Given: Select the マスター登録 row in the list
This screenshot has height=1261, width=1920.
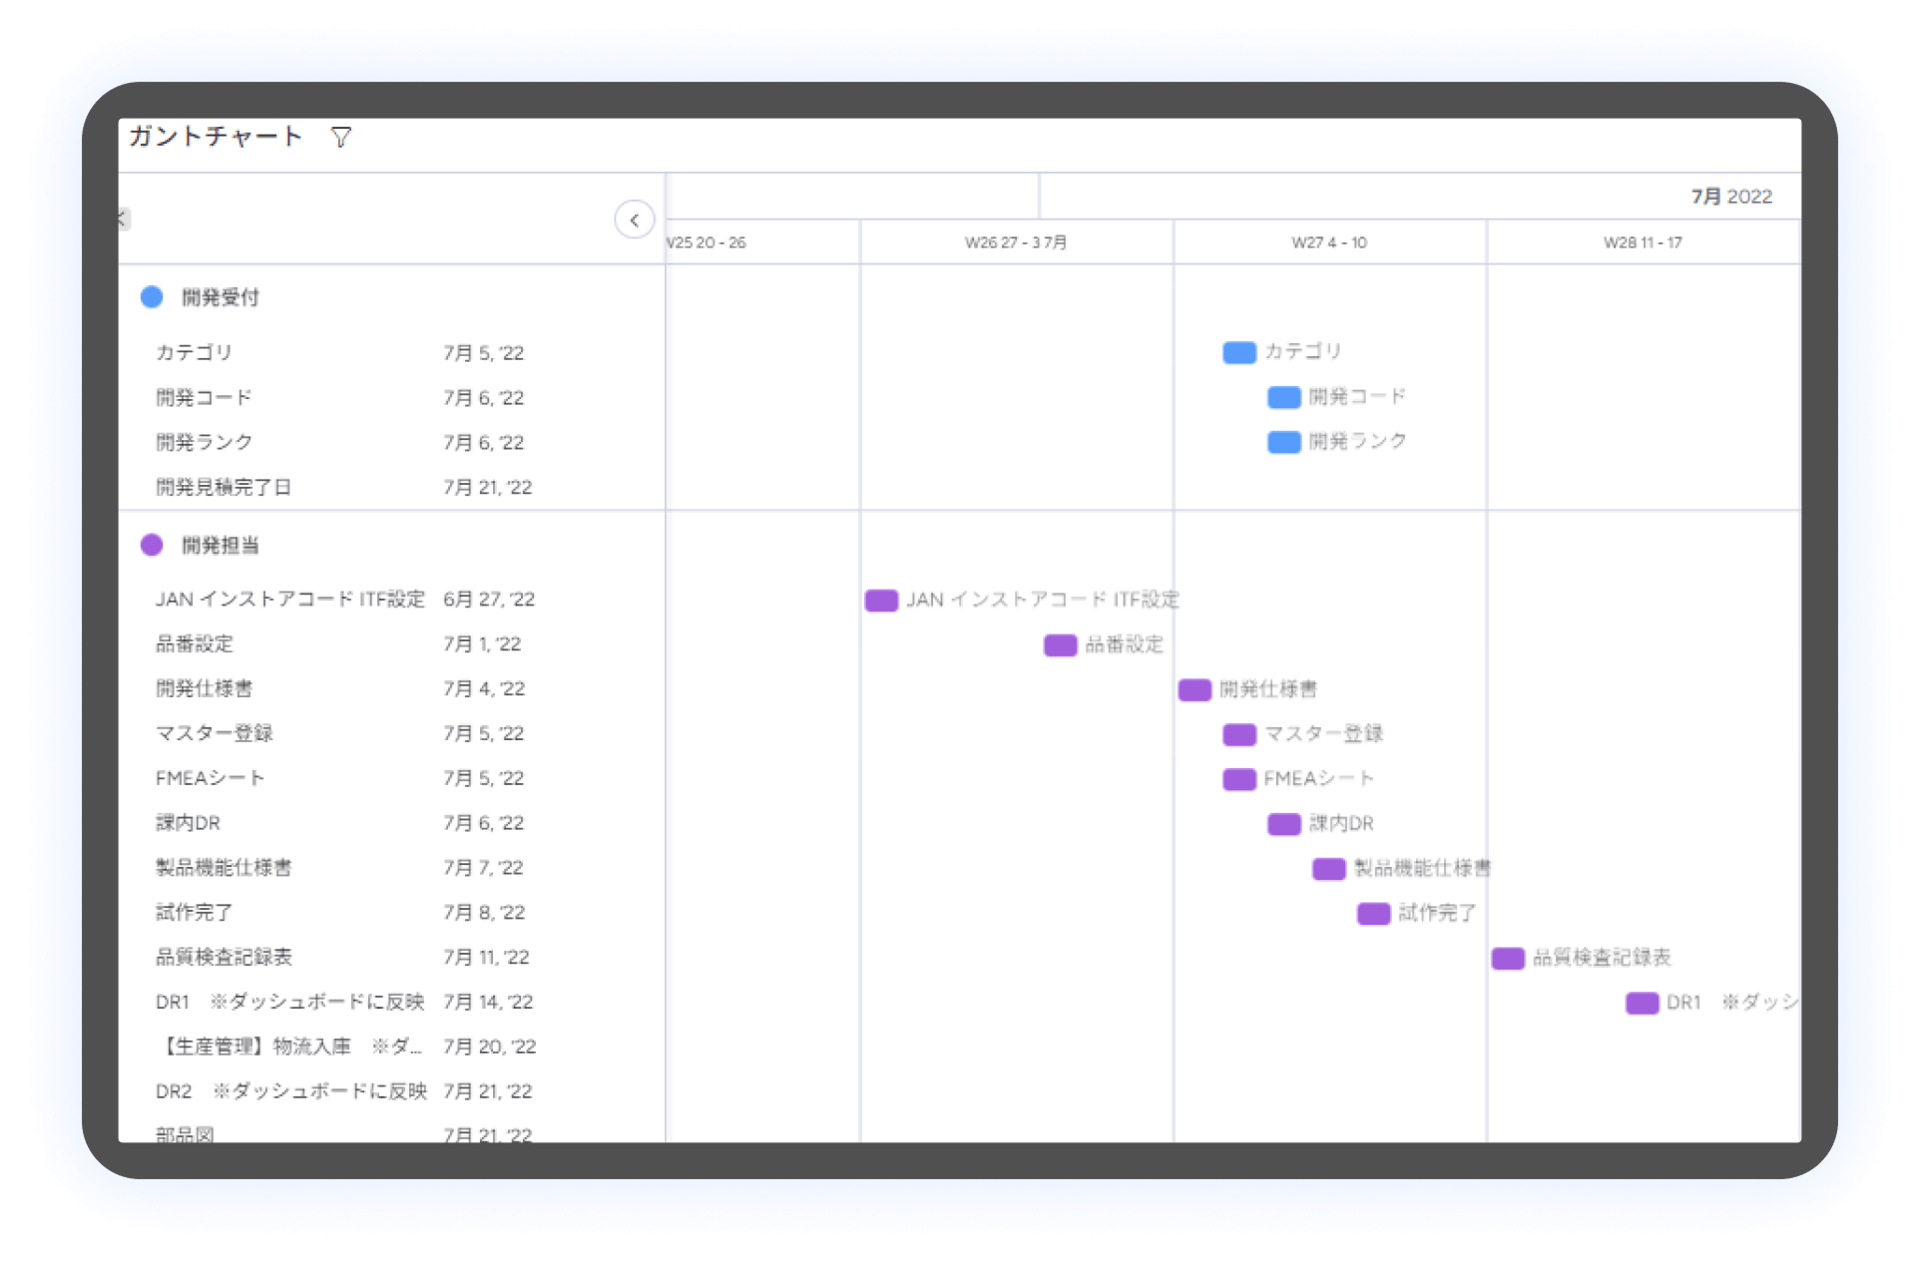Looking at the screenshot, I should 391,733.
